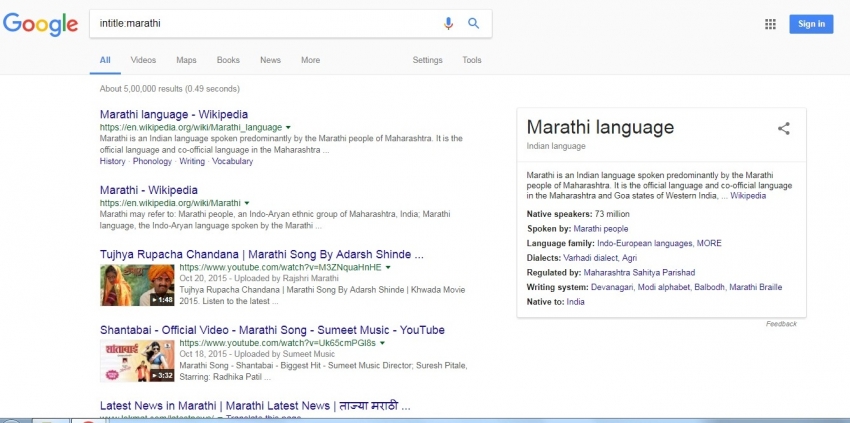850x423 pixels.
Task: Open the Writing sitelink
Action: (x=192, y=162)
